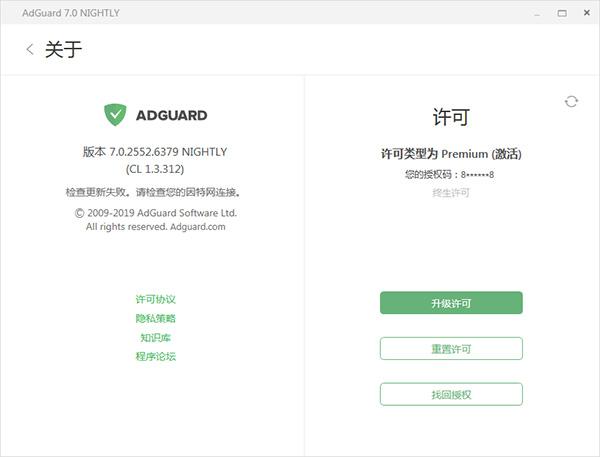This screenshot has height=457, width=600.
Task: Go back using the arrow beside 关于
Action: [30, 49]
